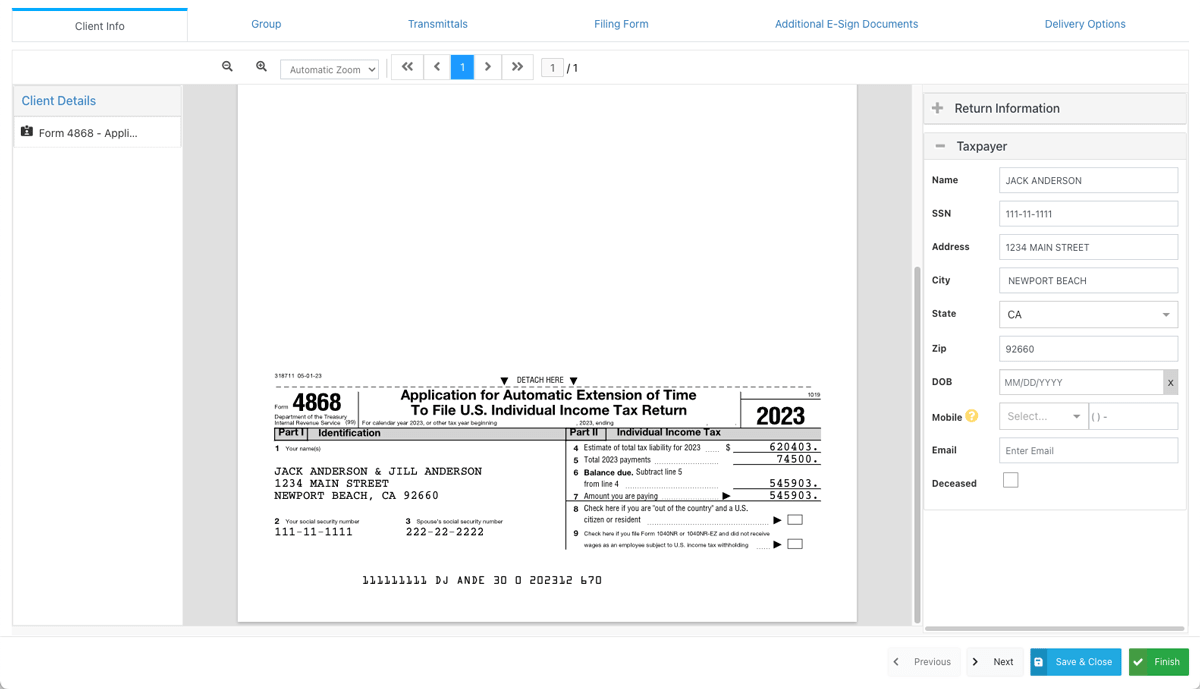Go to next page arrow in viewer
This screenshot has height=689, width=1200.
coord(488,67)
